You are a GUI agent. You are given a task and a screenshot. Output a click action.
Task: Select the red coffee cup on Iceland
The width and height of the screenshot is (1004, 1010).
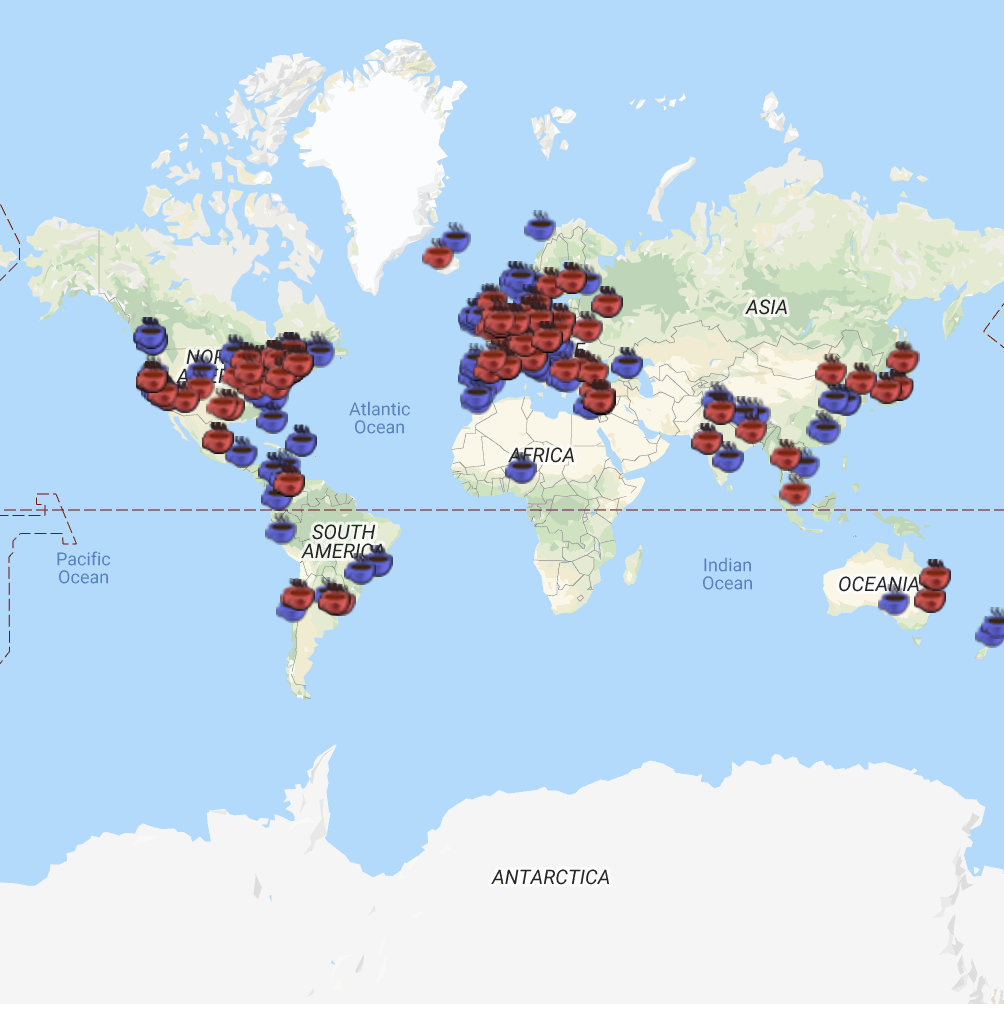438,256
